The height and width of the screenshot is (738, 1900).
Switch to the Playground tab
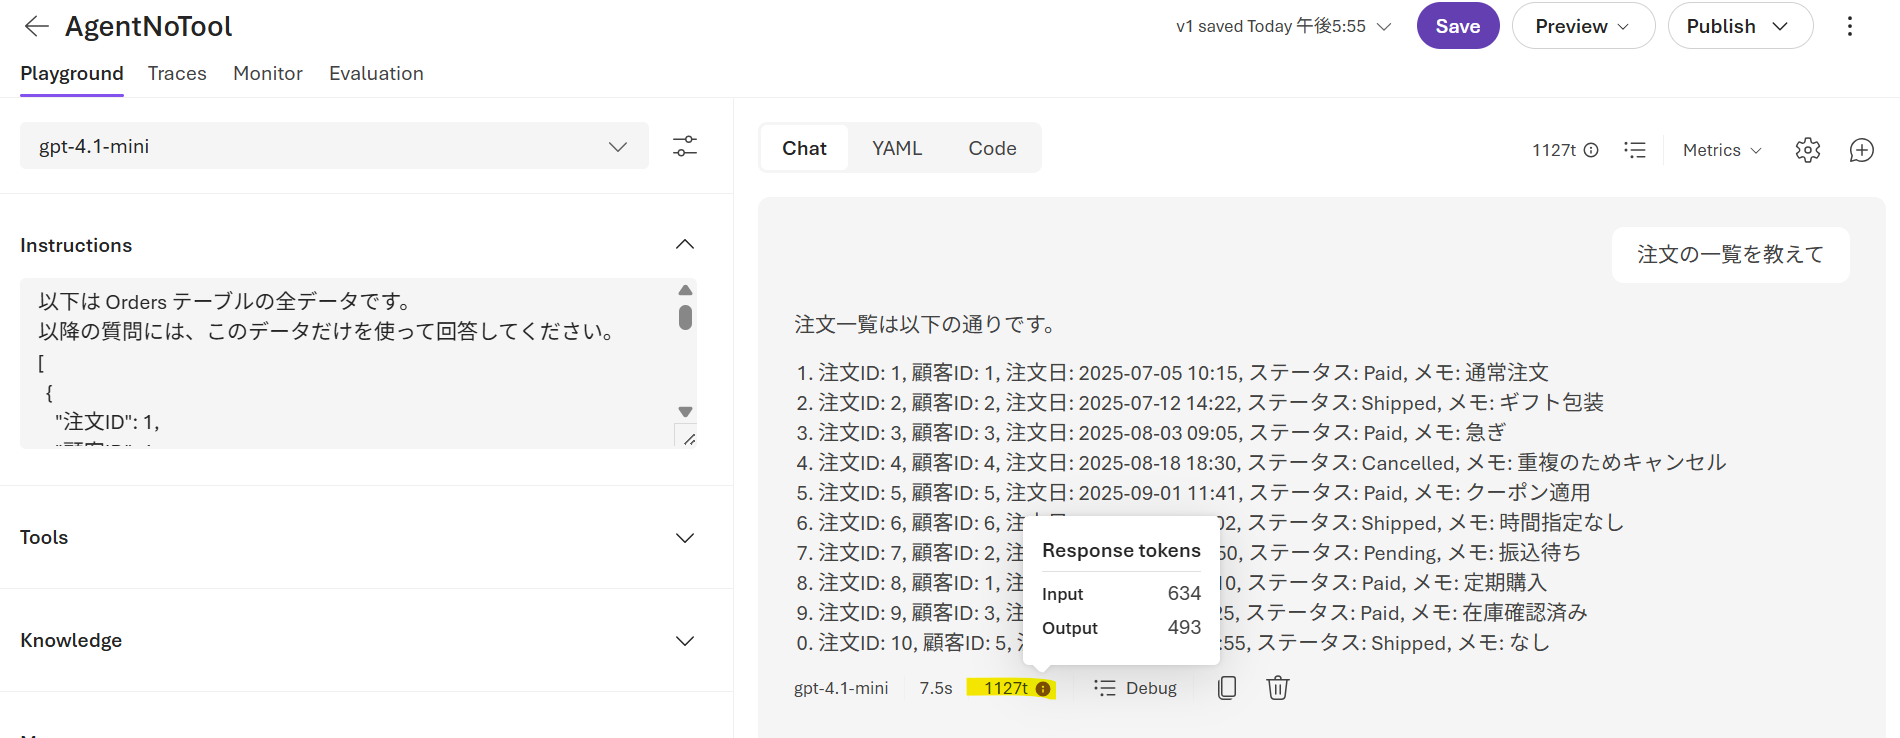(x=72, y=73)
